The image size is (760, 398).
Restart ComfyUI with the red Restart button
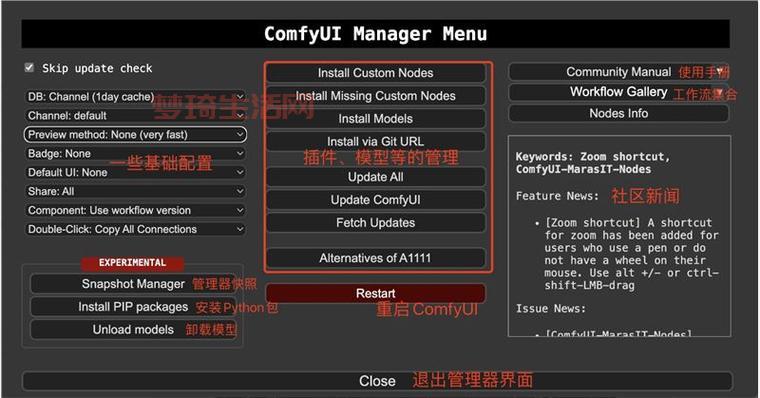[376, 293]
